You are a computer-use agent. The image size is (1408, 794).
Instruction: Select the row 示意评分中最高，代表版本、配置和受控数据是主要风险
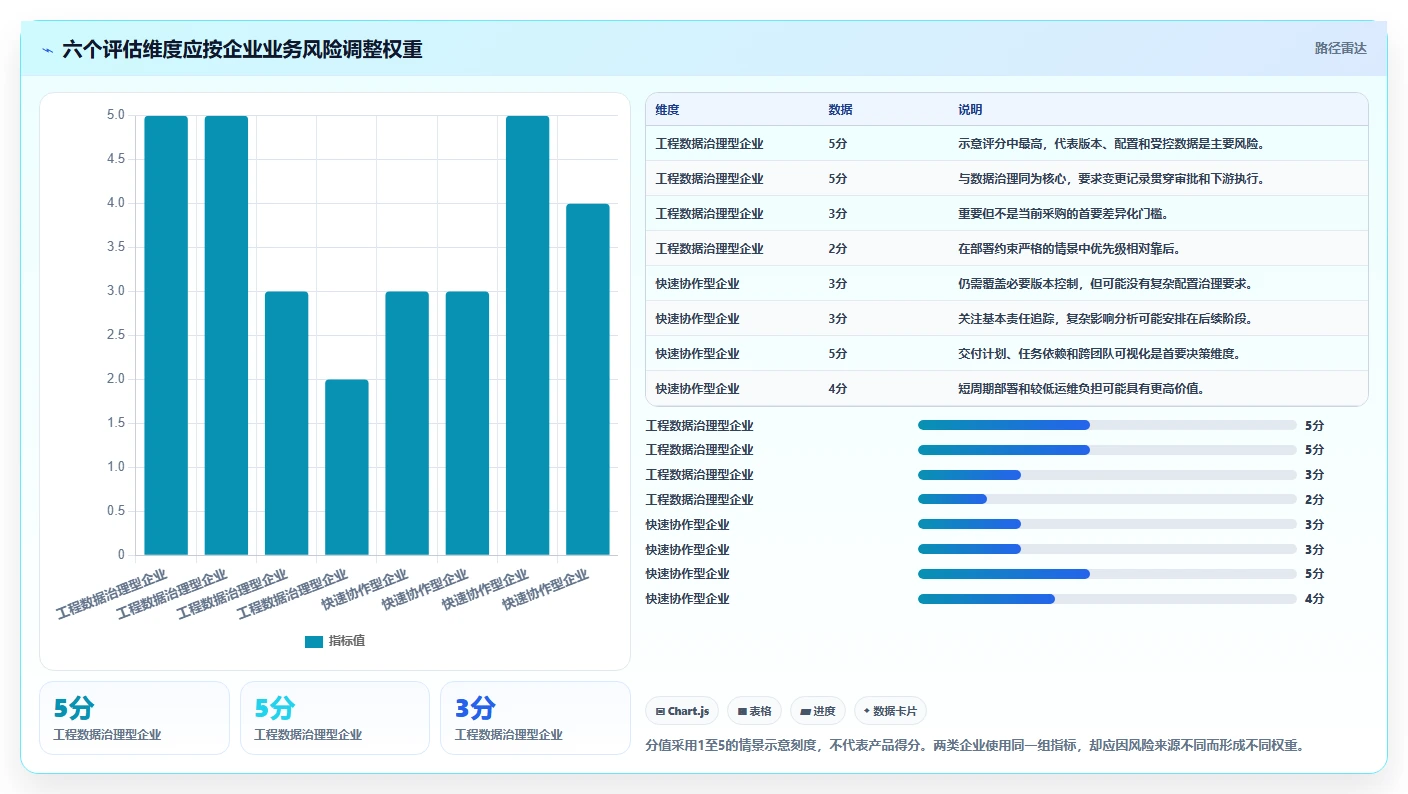[x=1007, y=144]
